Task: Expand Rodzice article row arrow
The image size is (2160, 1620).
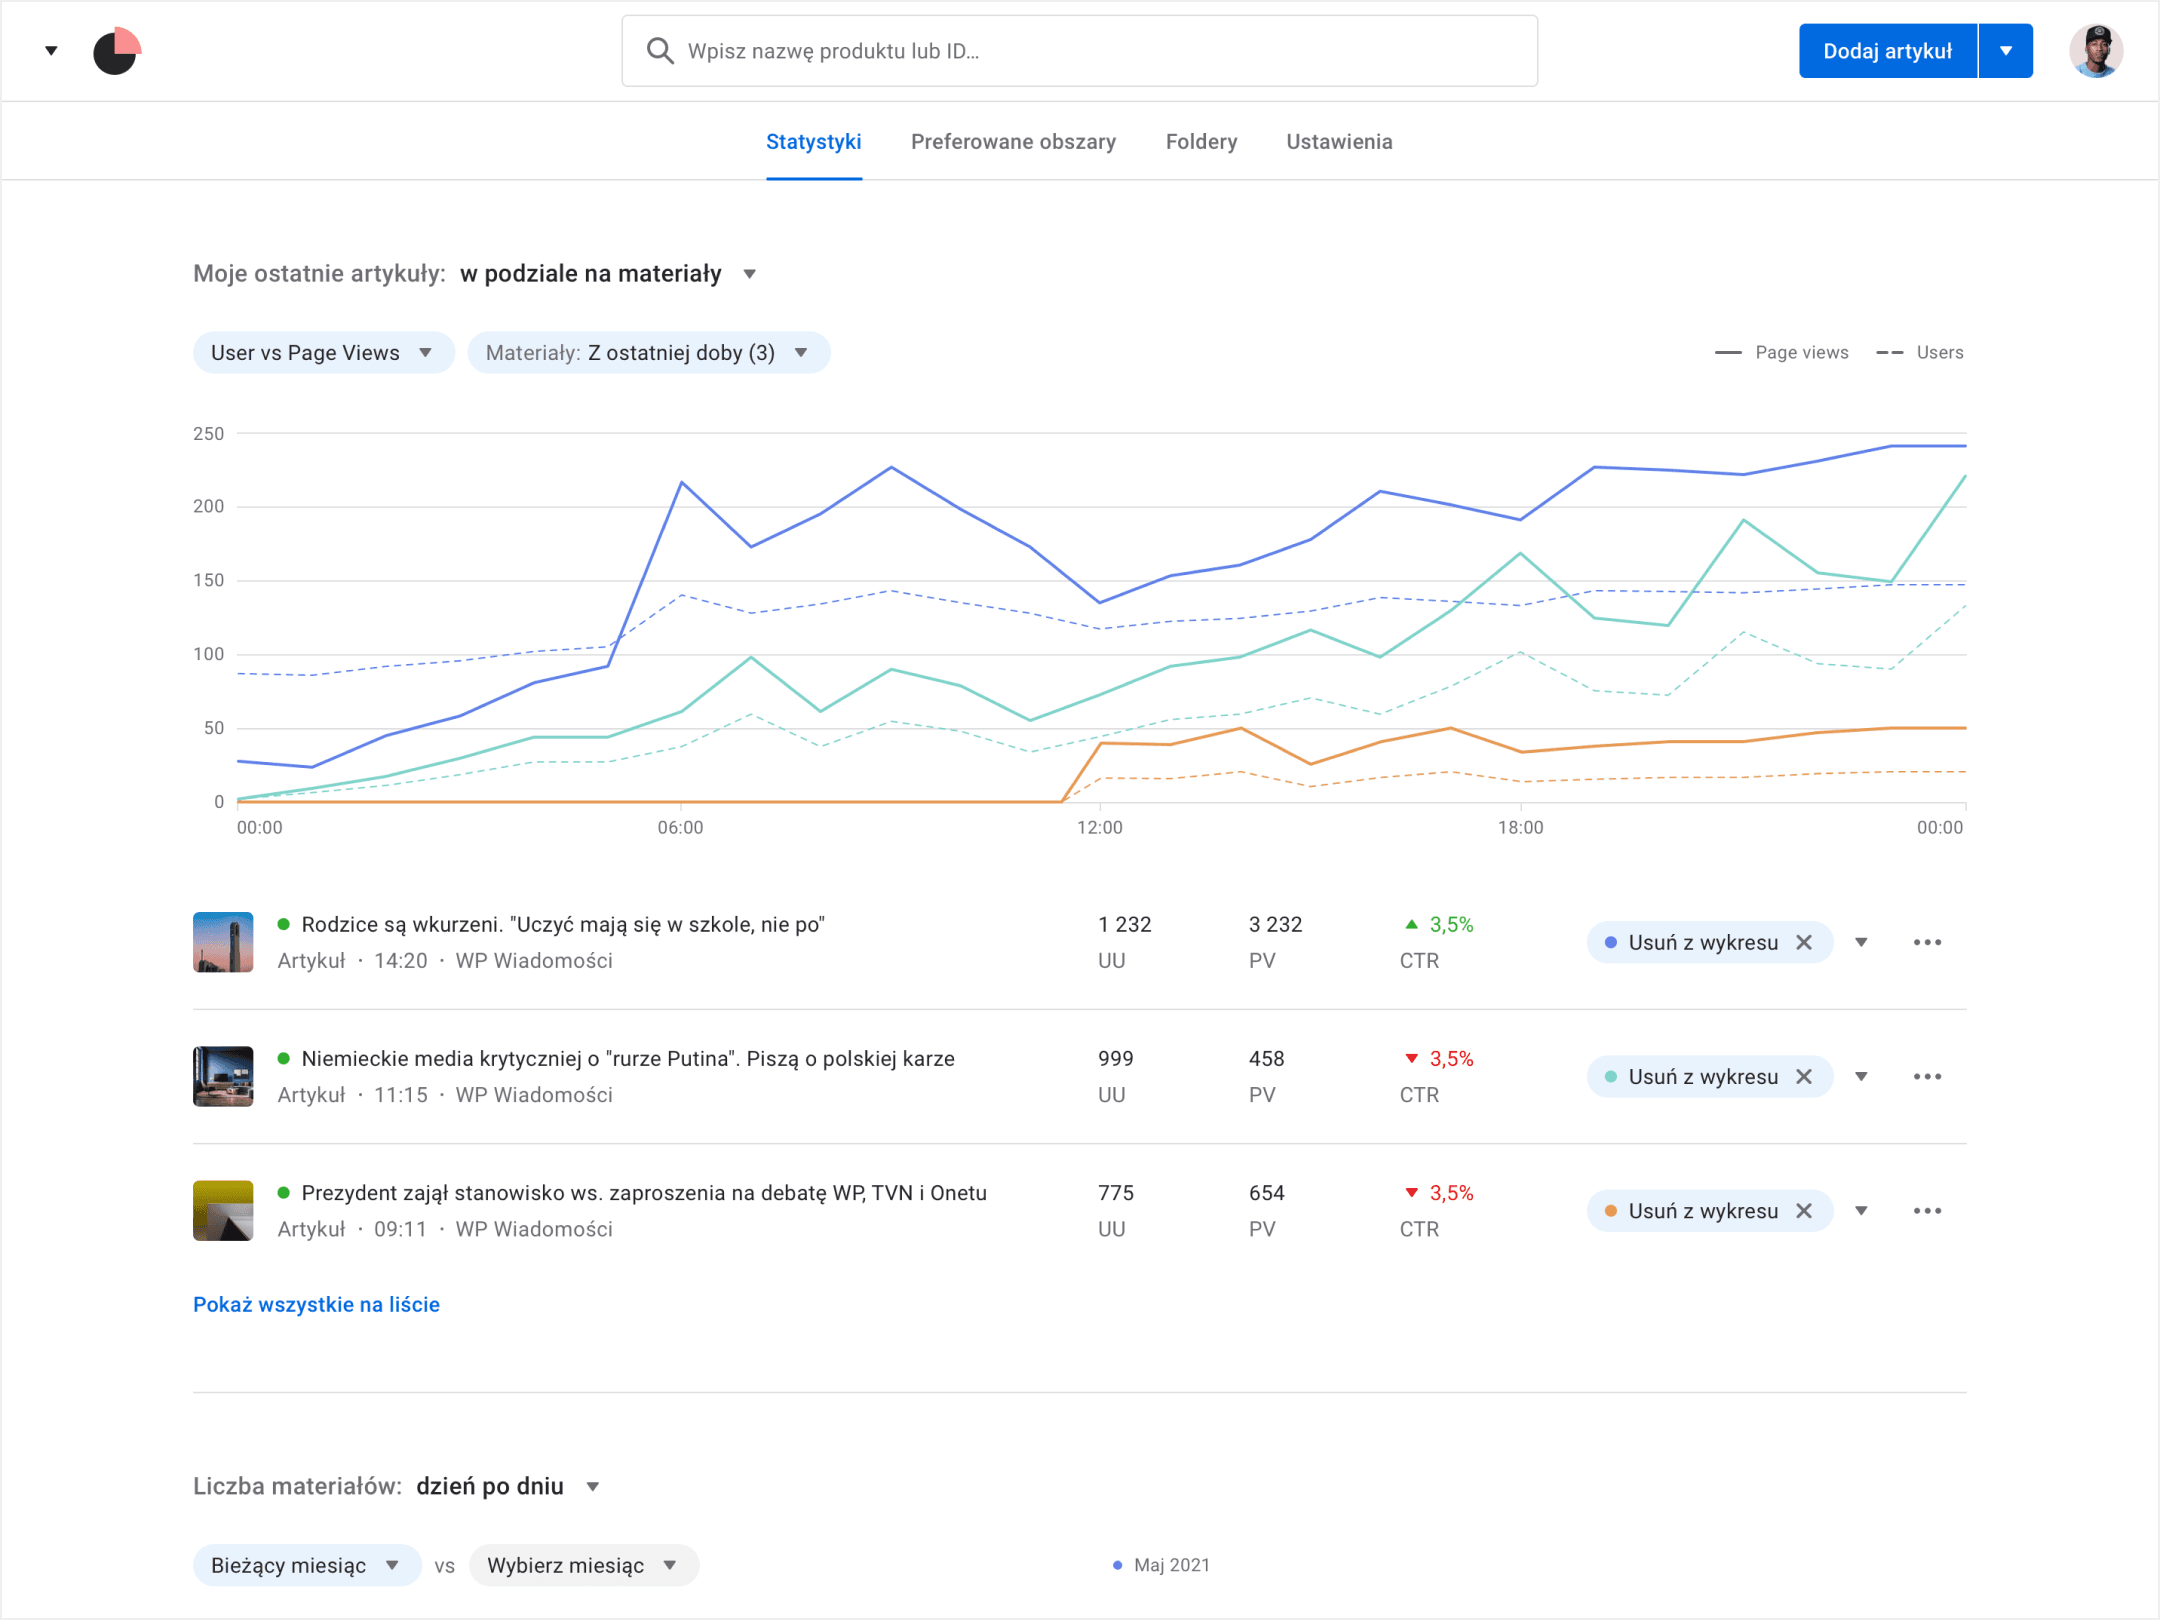Action: point(1861,943)
